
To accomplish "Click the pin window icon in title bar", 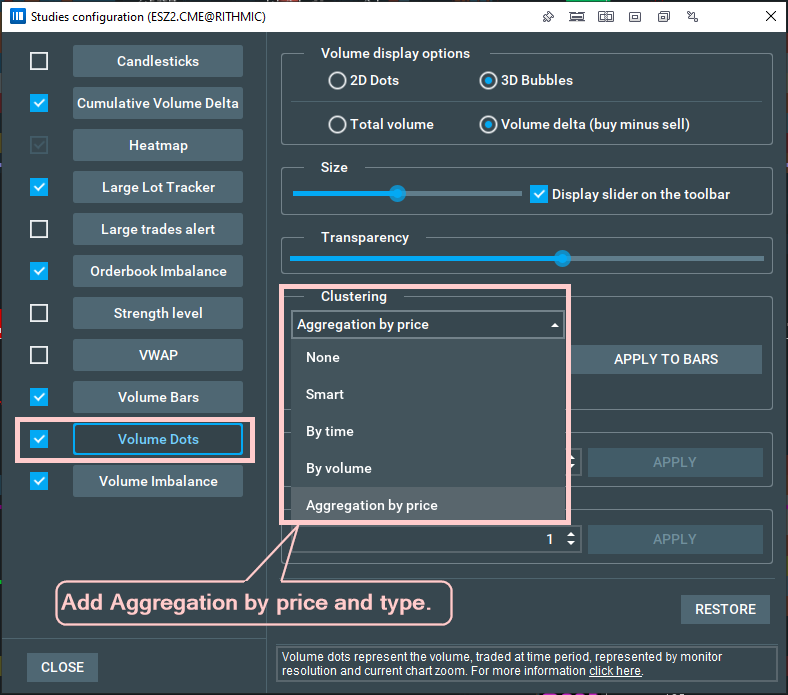I will [547, 17].
